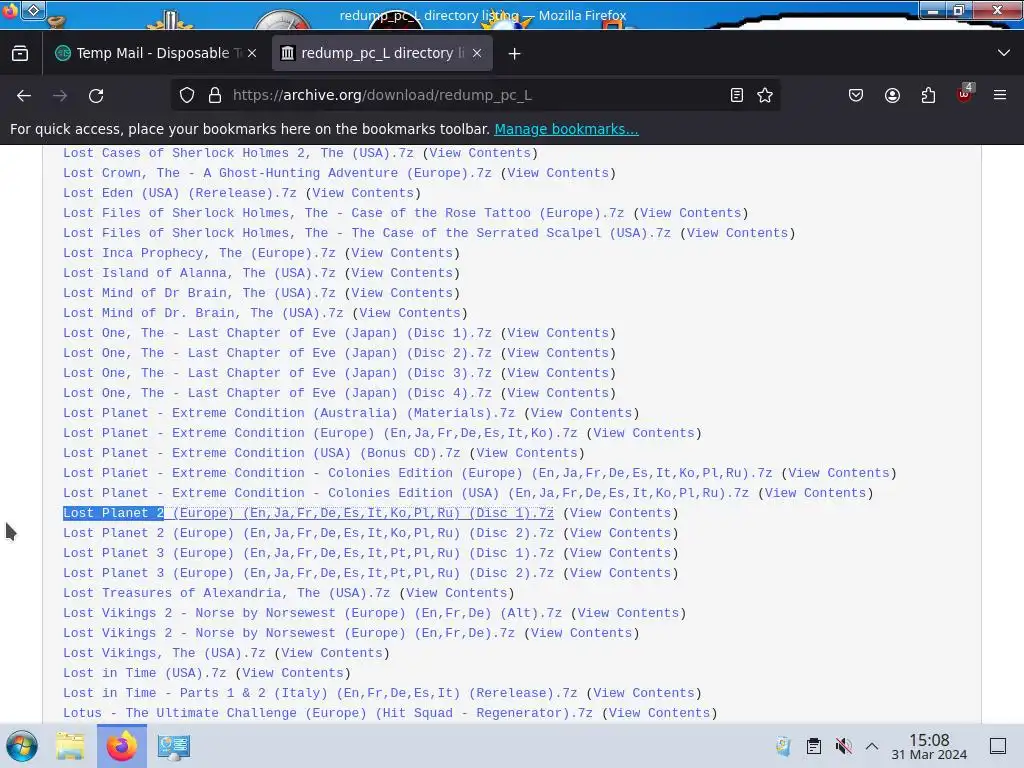
Task: Select the redump_pc_L directory listing tab
Action: 382,54
